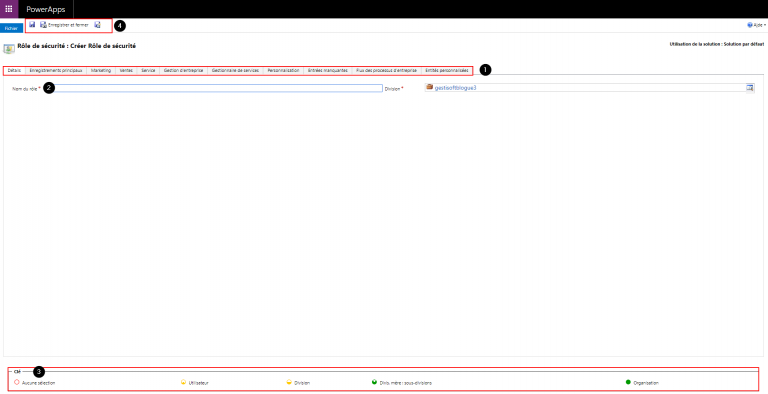Image resolution: width=768 pixels, height=394 pixels.
Task: Click the security role header icon
Action: (x=9, y=48)
